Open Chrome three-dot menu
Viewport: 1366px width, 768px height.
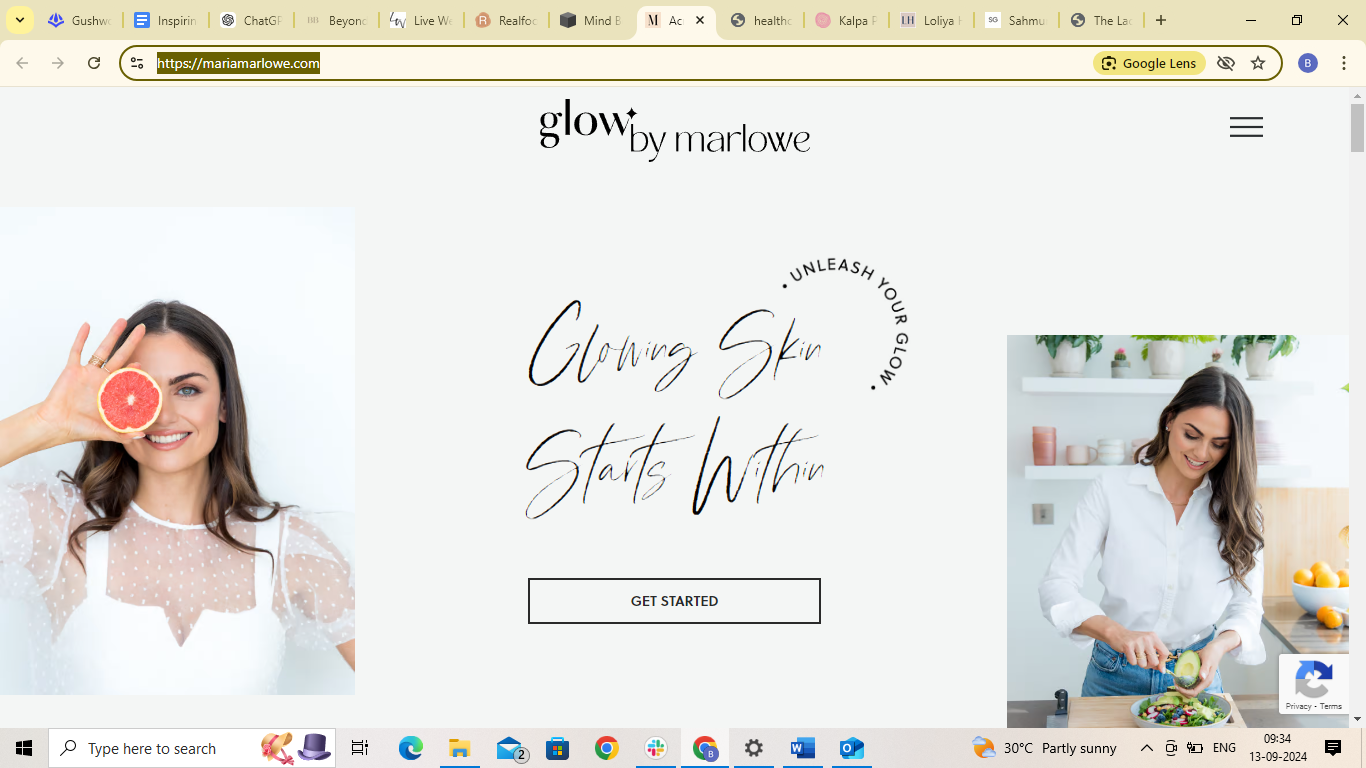tap(1344, 63)
